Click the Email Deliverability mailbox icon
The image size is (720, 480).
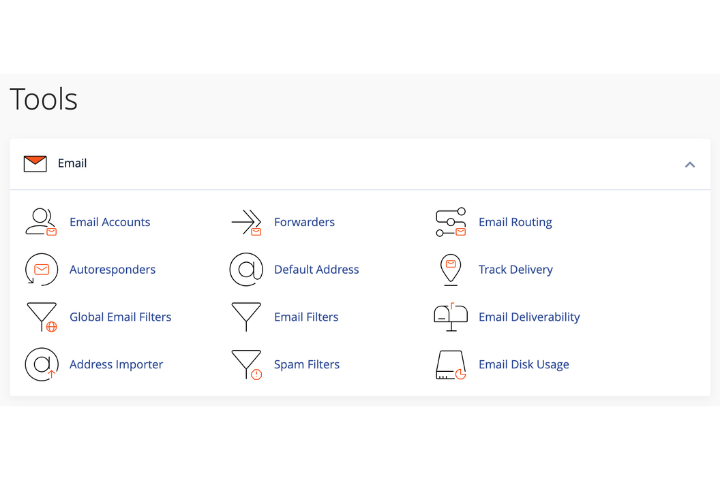pyautogui.click(x=451, y=317)
